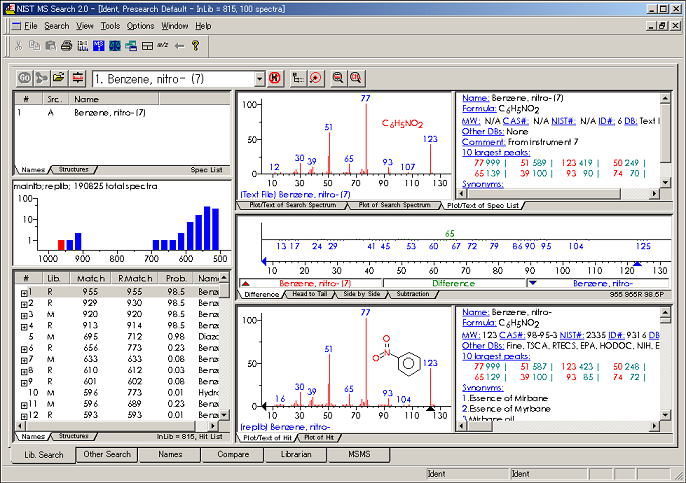Select the Side by Side comparison tab
Image resolution: width=686 pixels, height=483 pixels.
(361, 294)
